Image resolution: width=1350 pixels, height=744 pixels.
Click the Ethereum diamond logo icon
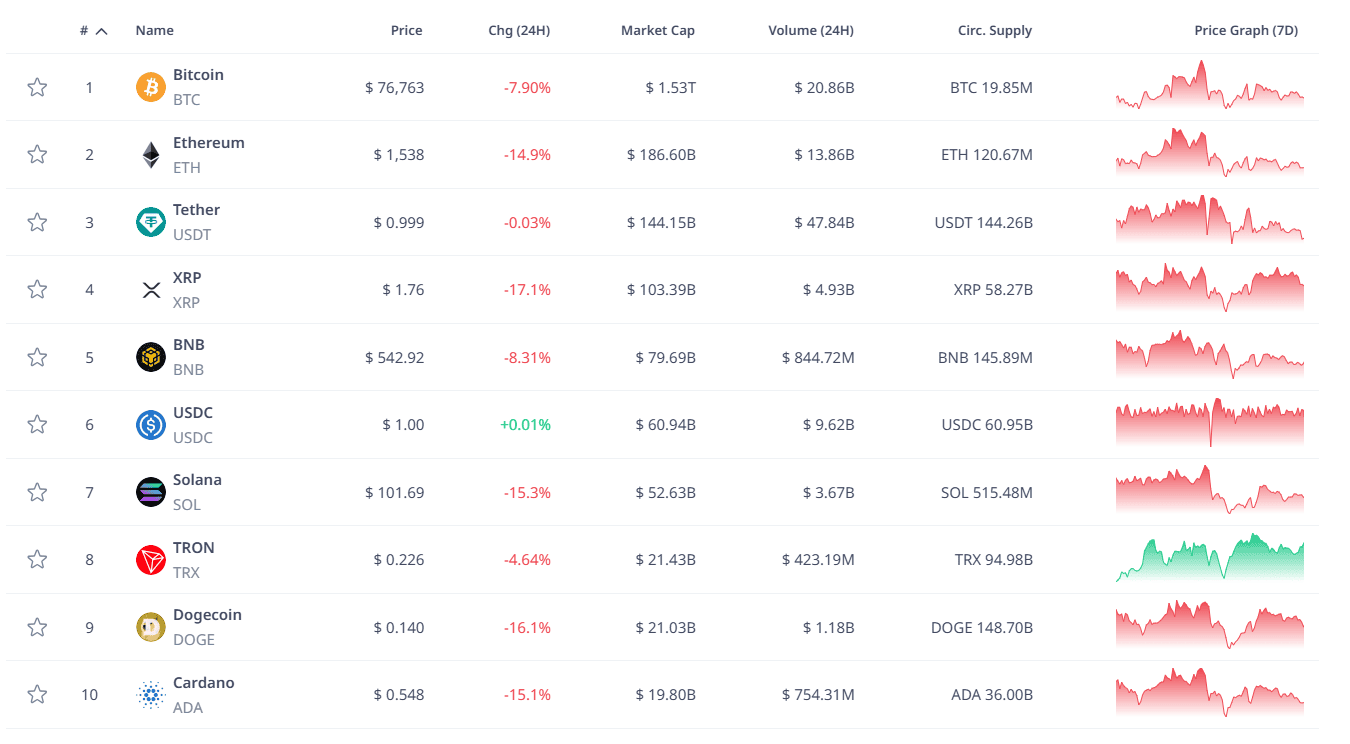(151, 155)
